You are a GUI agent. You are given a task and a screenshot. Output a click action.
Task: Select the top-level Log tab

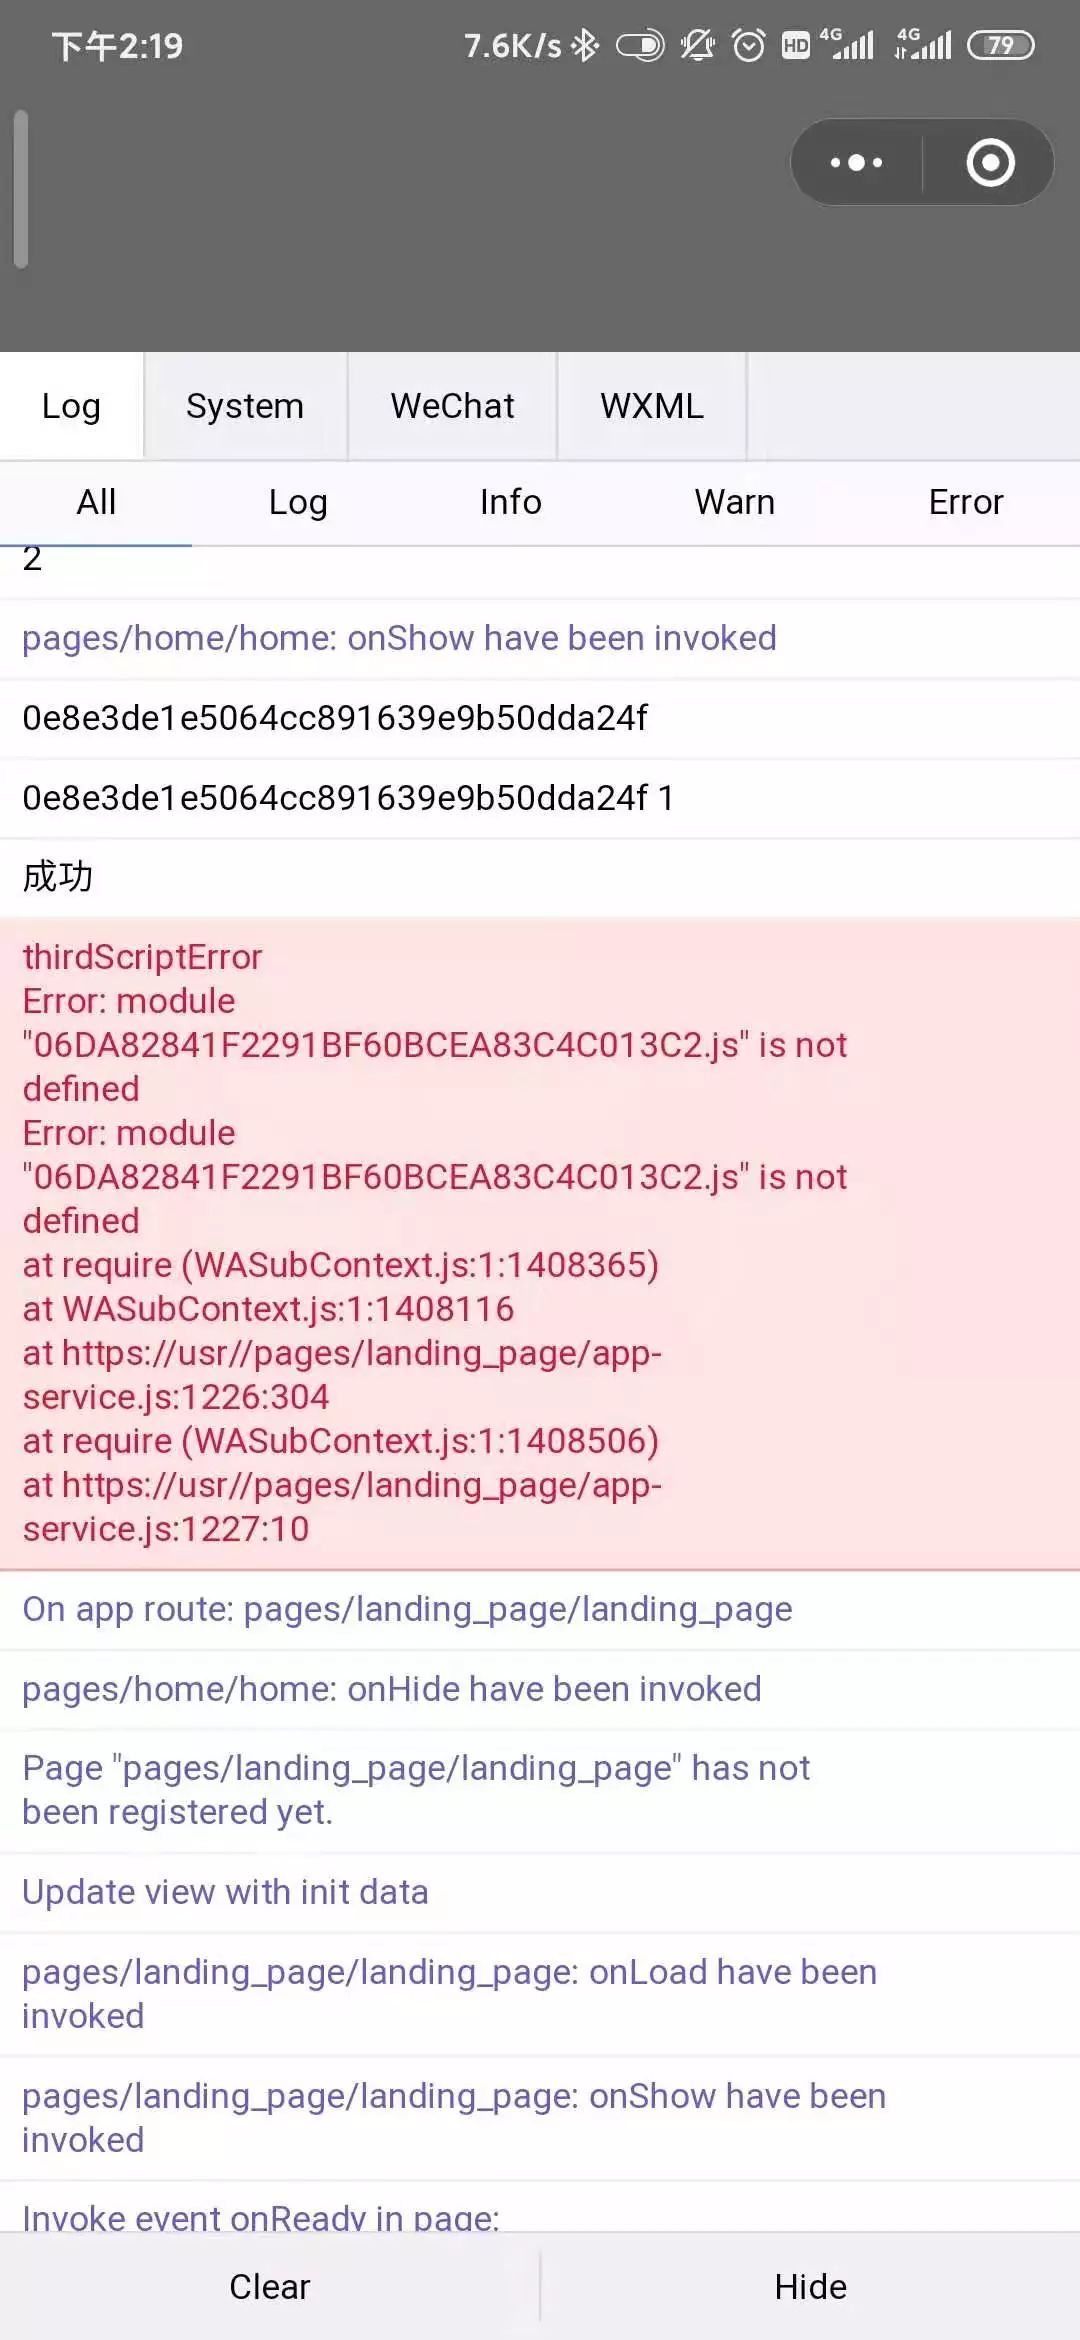point(71,406)
